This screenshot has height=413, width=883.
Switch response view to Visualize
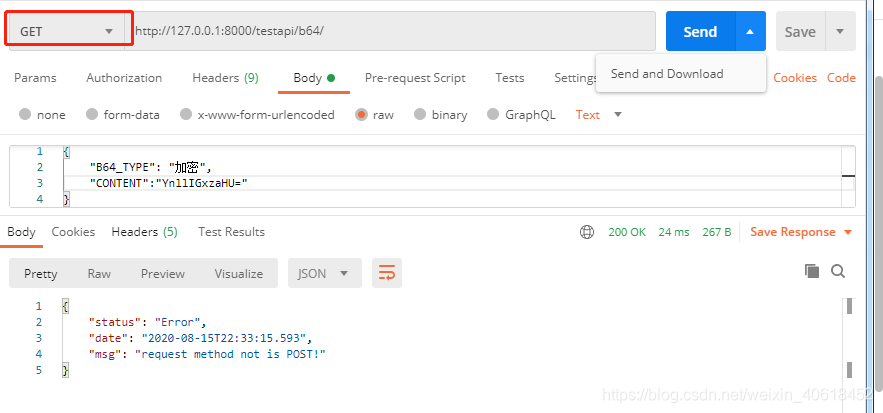[x=239, y=274]
